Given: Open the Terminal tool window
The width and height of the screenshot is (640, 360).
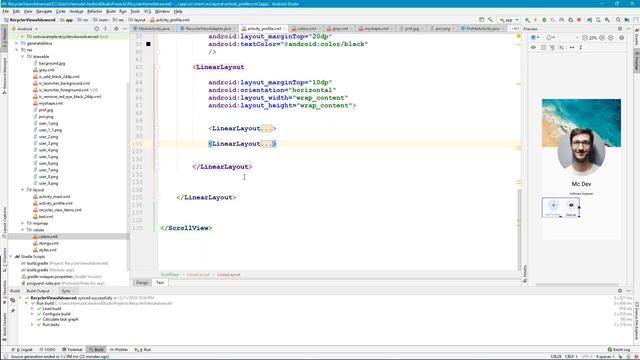Looking at the screenshot, I should coord(72,349).
